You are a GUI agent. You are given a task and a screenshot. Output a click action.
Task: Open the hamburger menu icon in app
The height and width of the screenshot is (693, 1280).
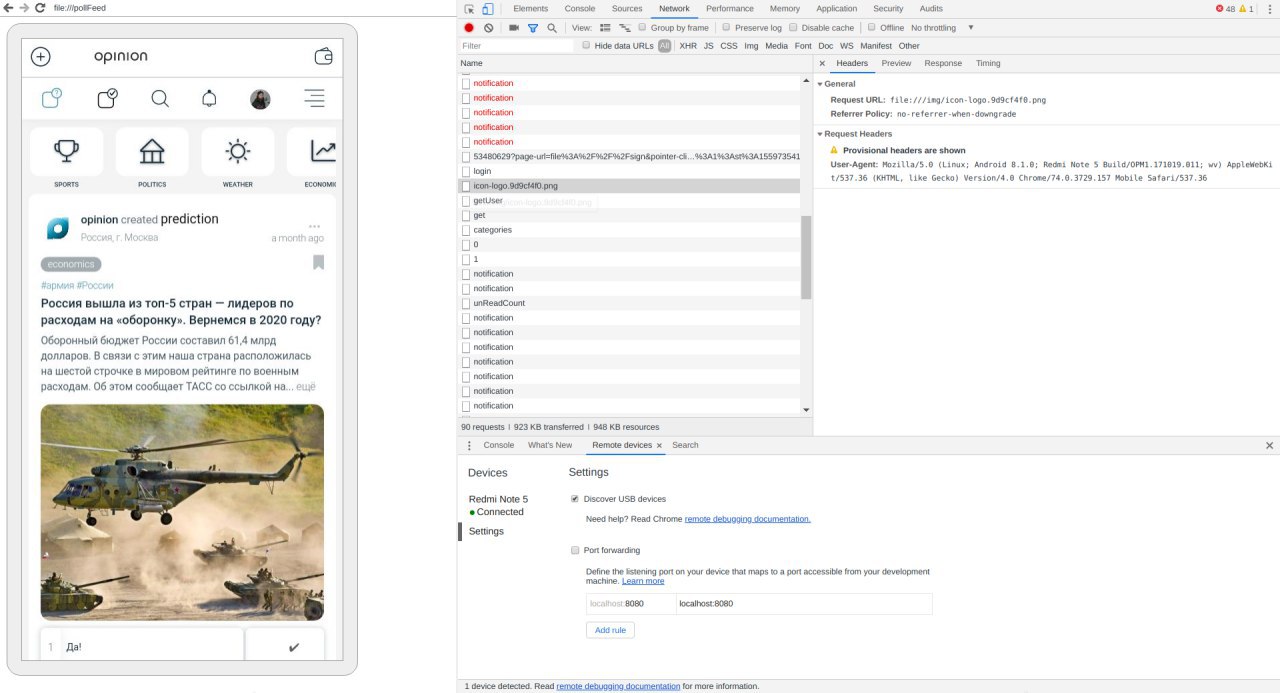click(x=315, y=99)
